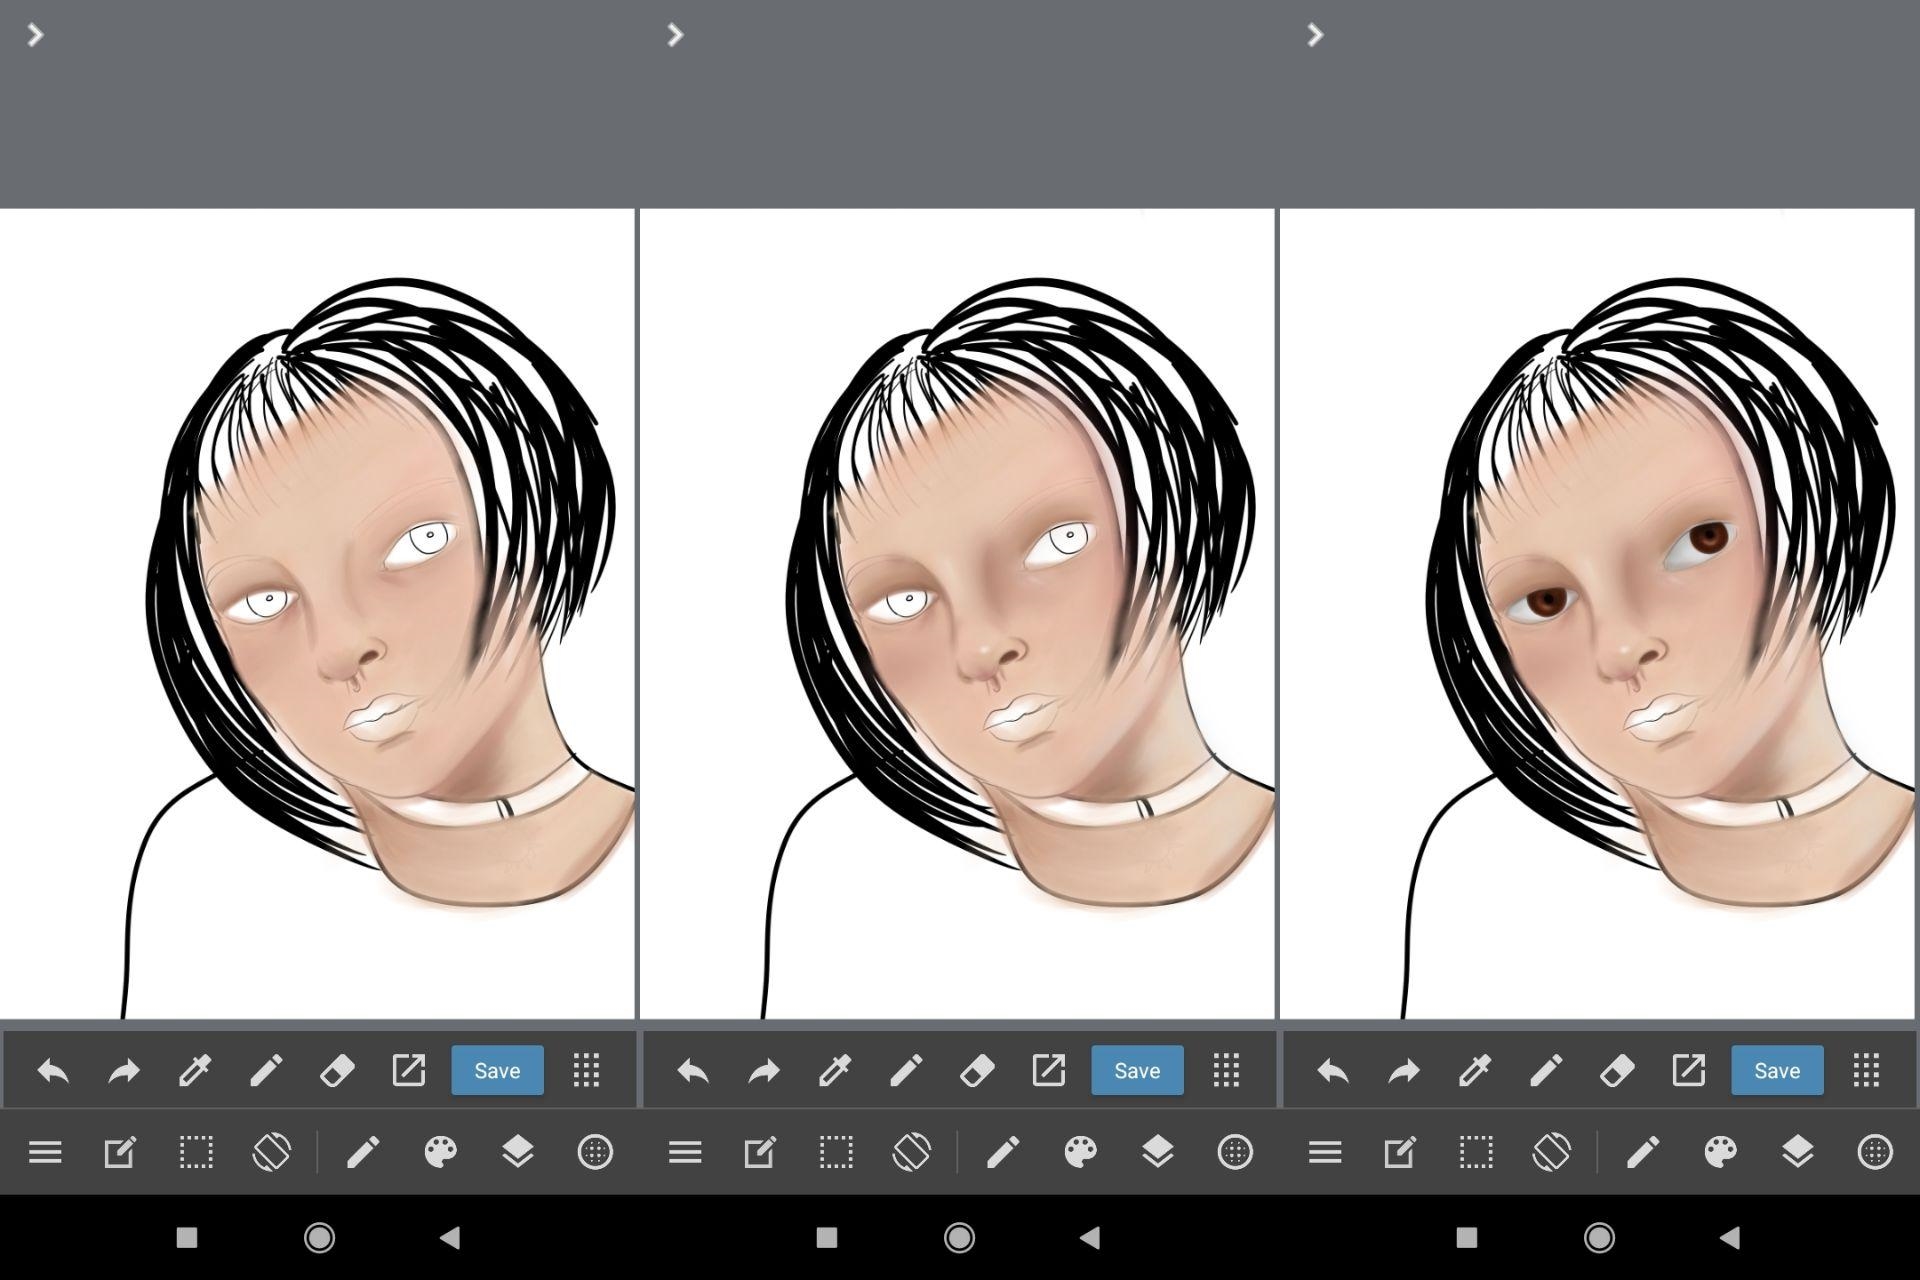Open hamburger menu in middle panel
This screenshot has width=1920, height=1280.
(685, 1153)
